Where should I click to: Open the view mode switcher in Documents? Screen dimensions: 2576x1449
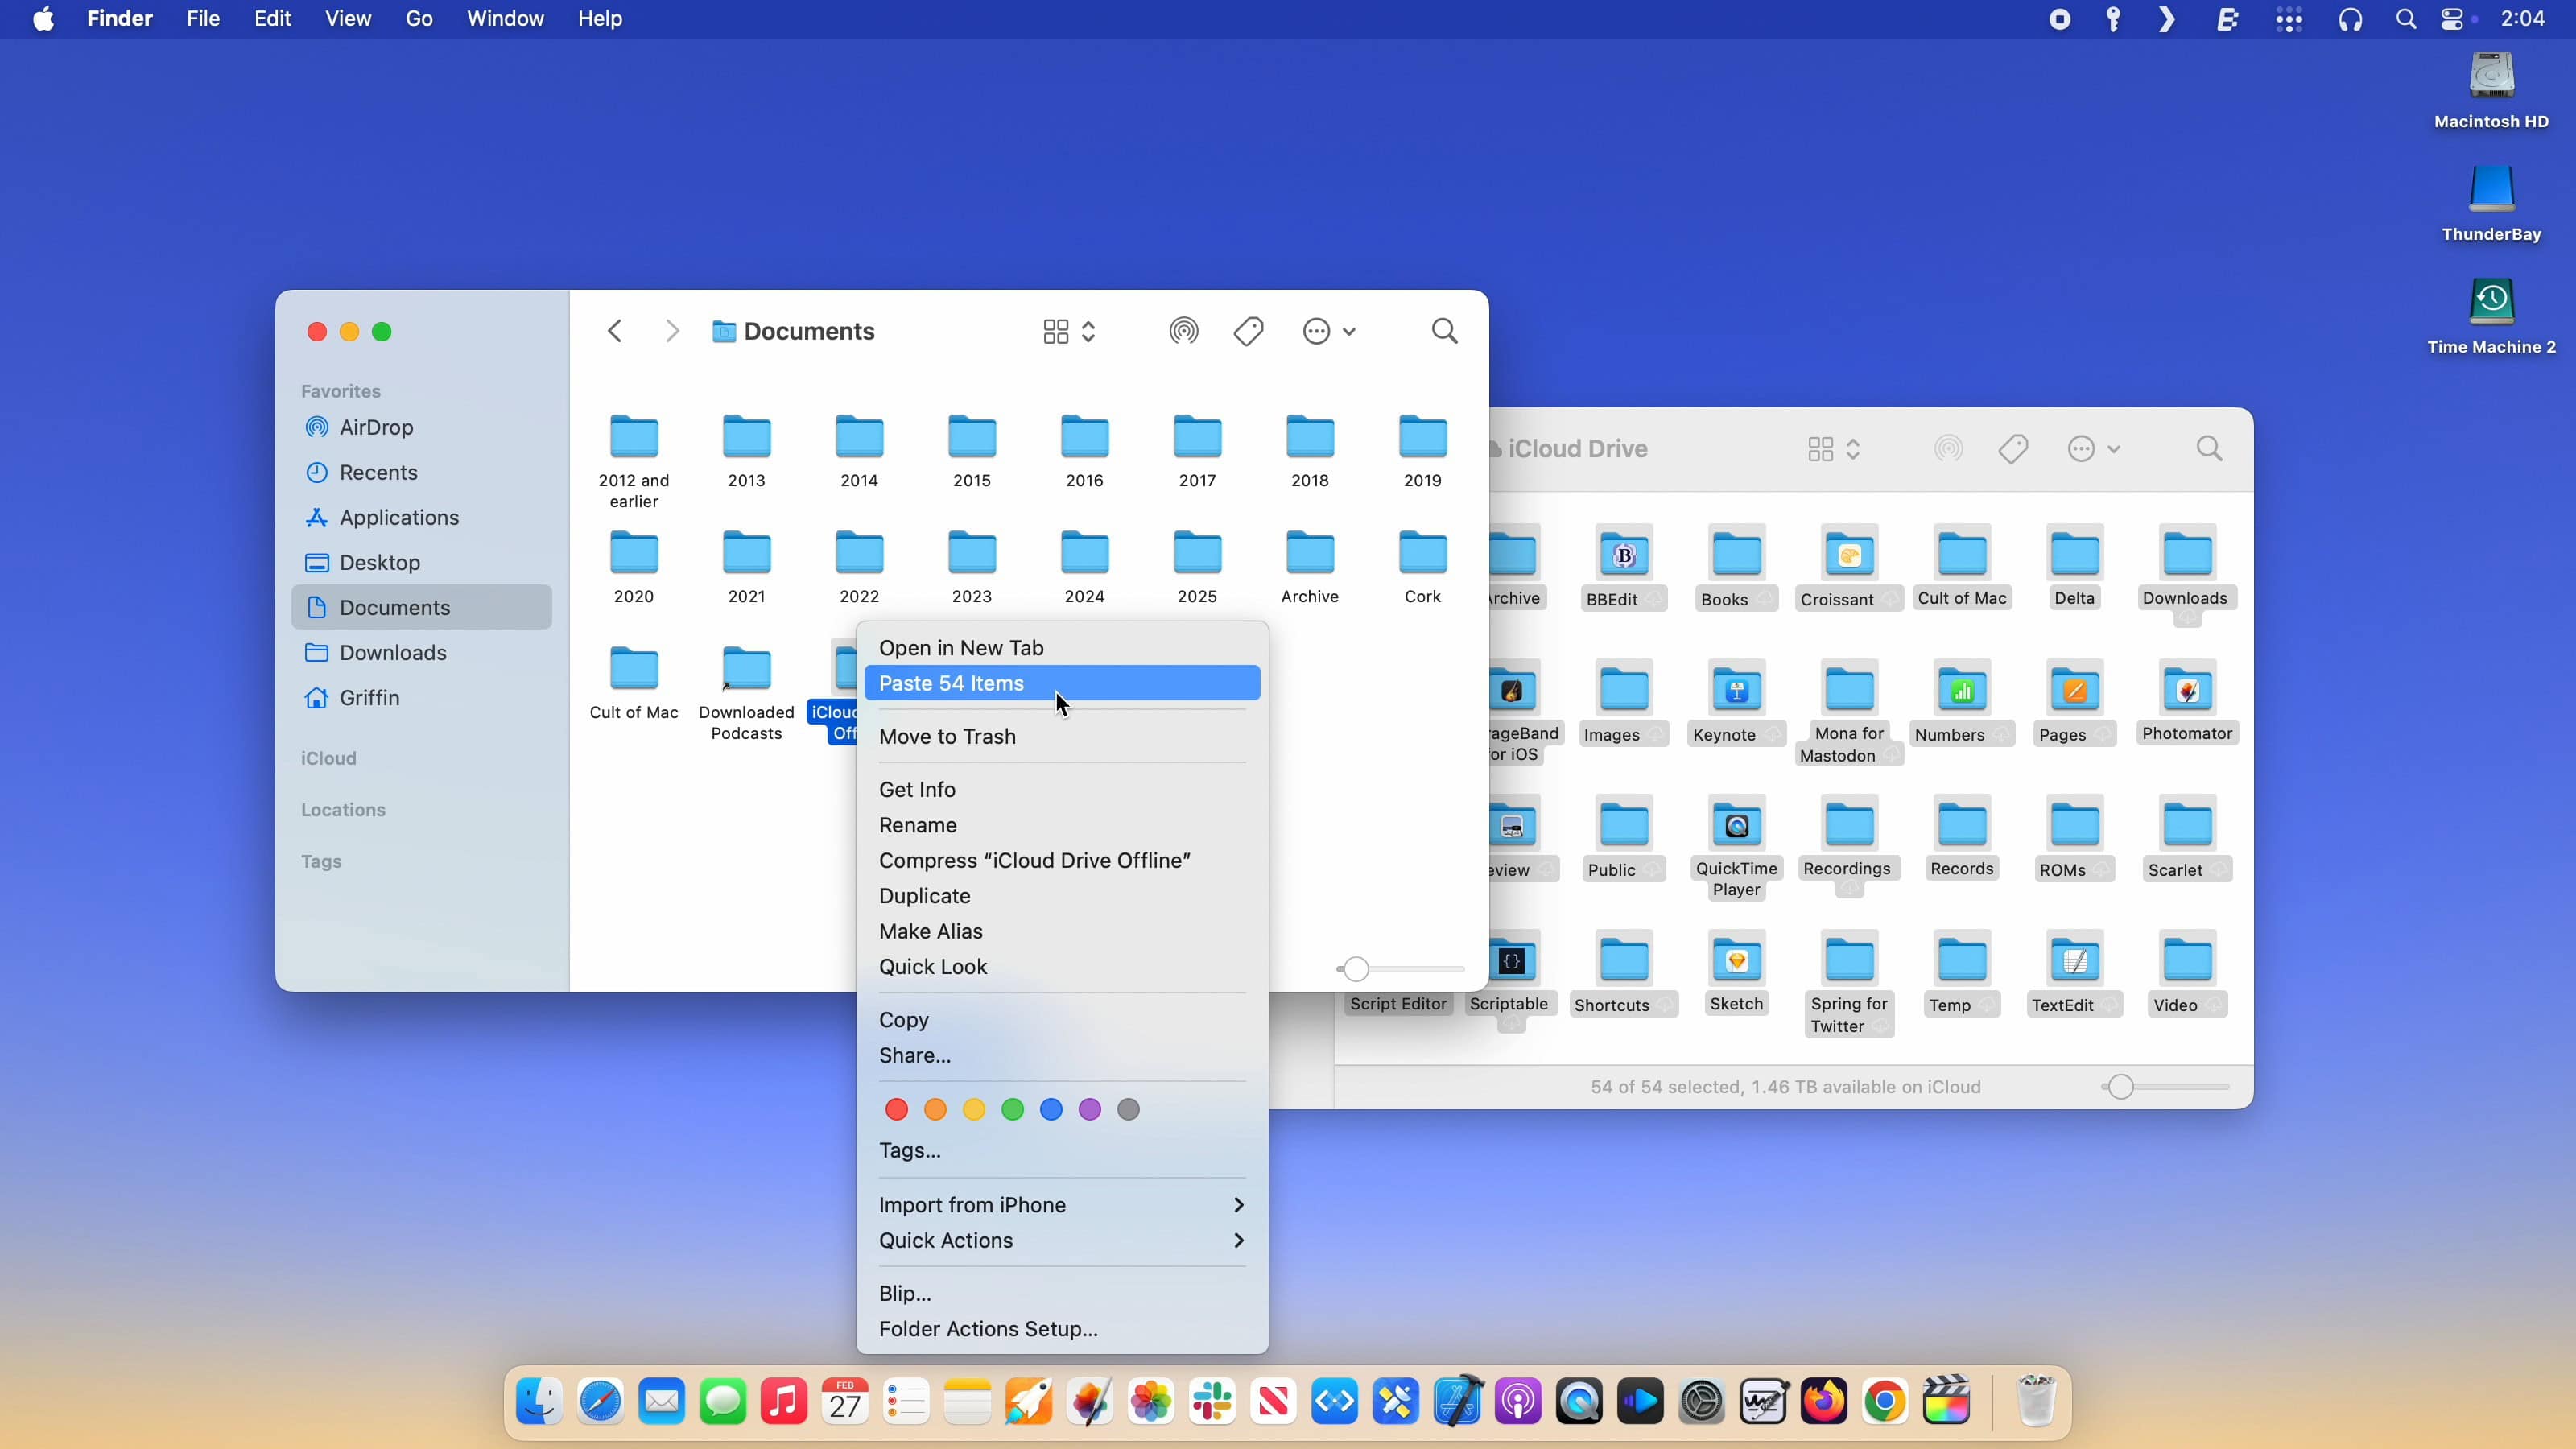[x=1068, y=331]
